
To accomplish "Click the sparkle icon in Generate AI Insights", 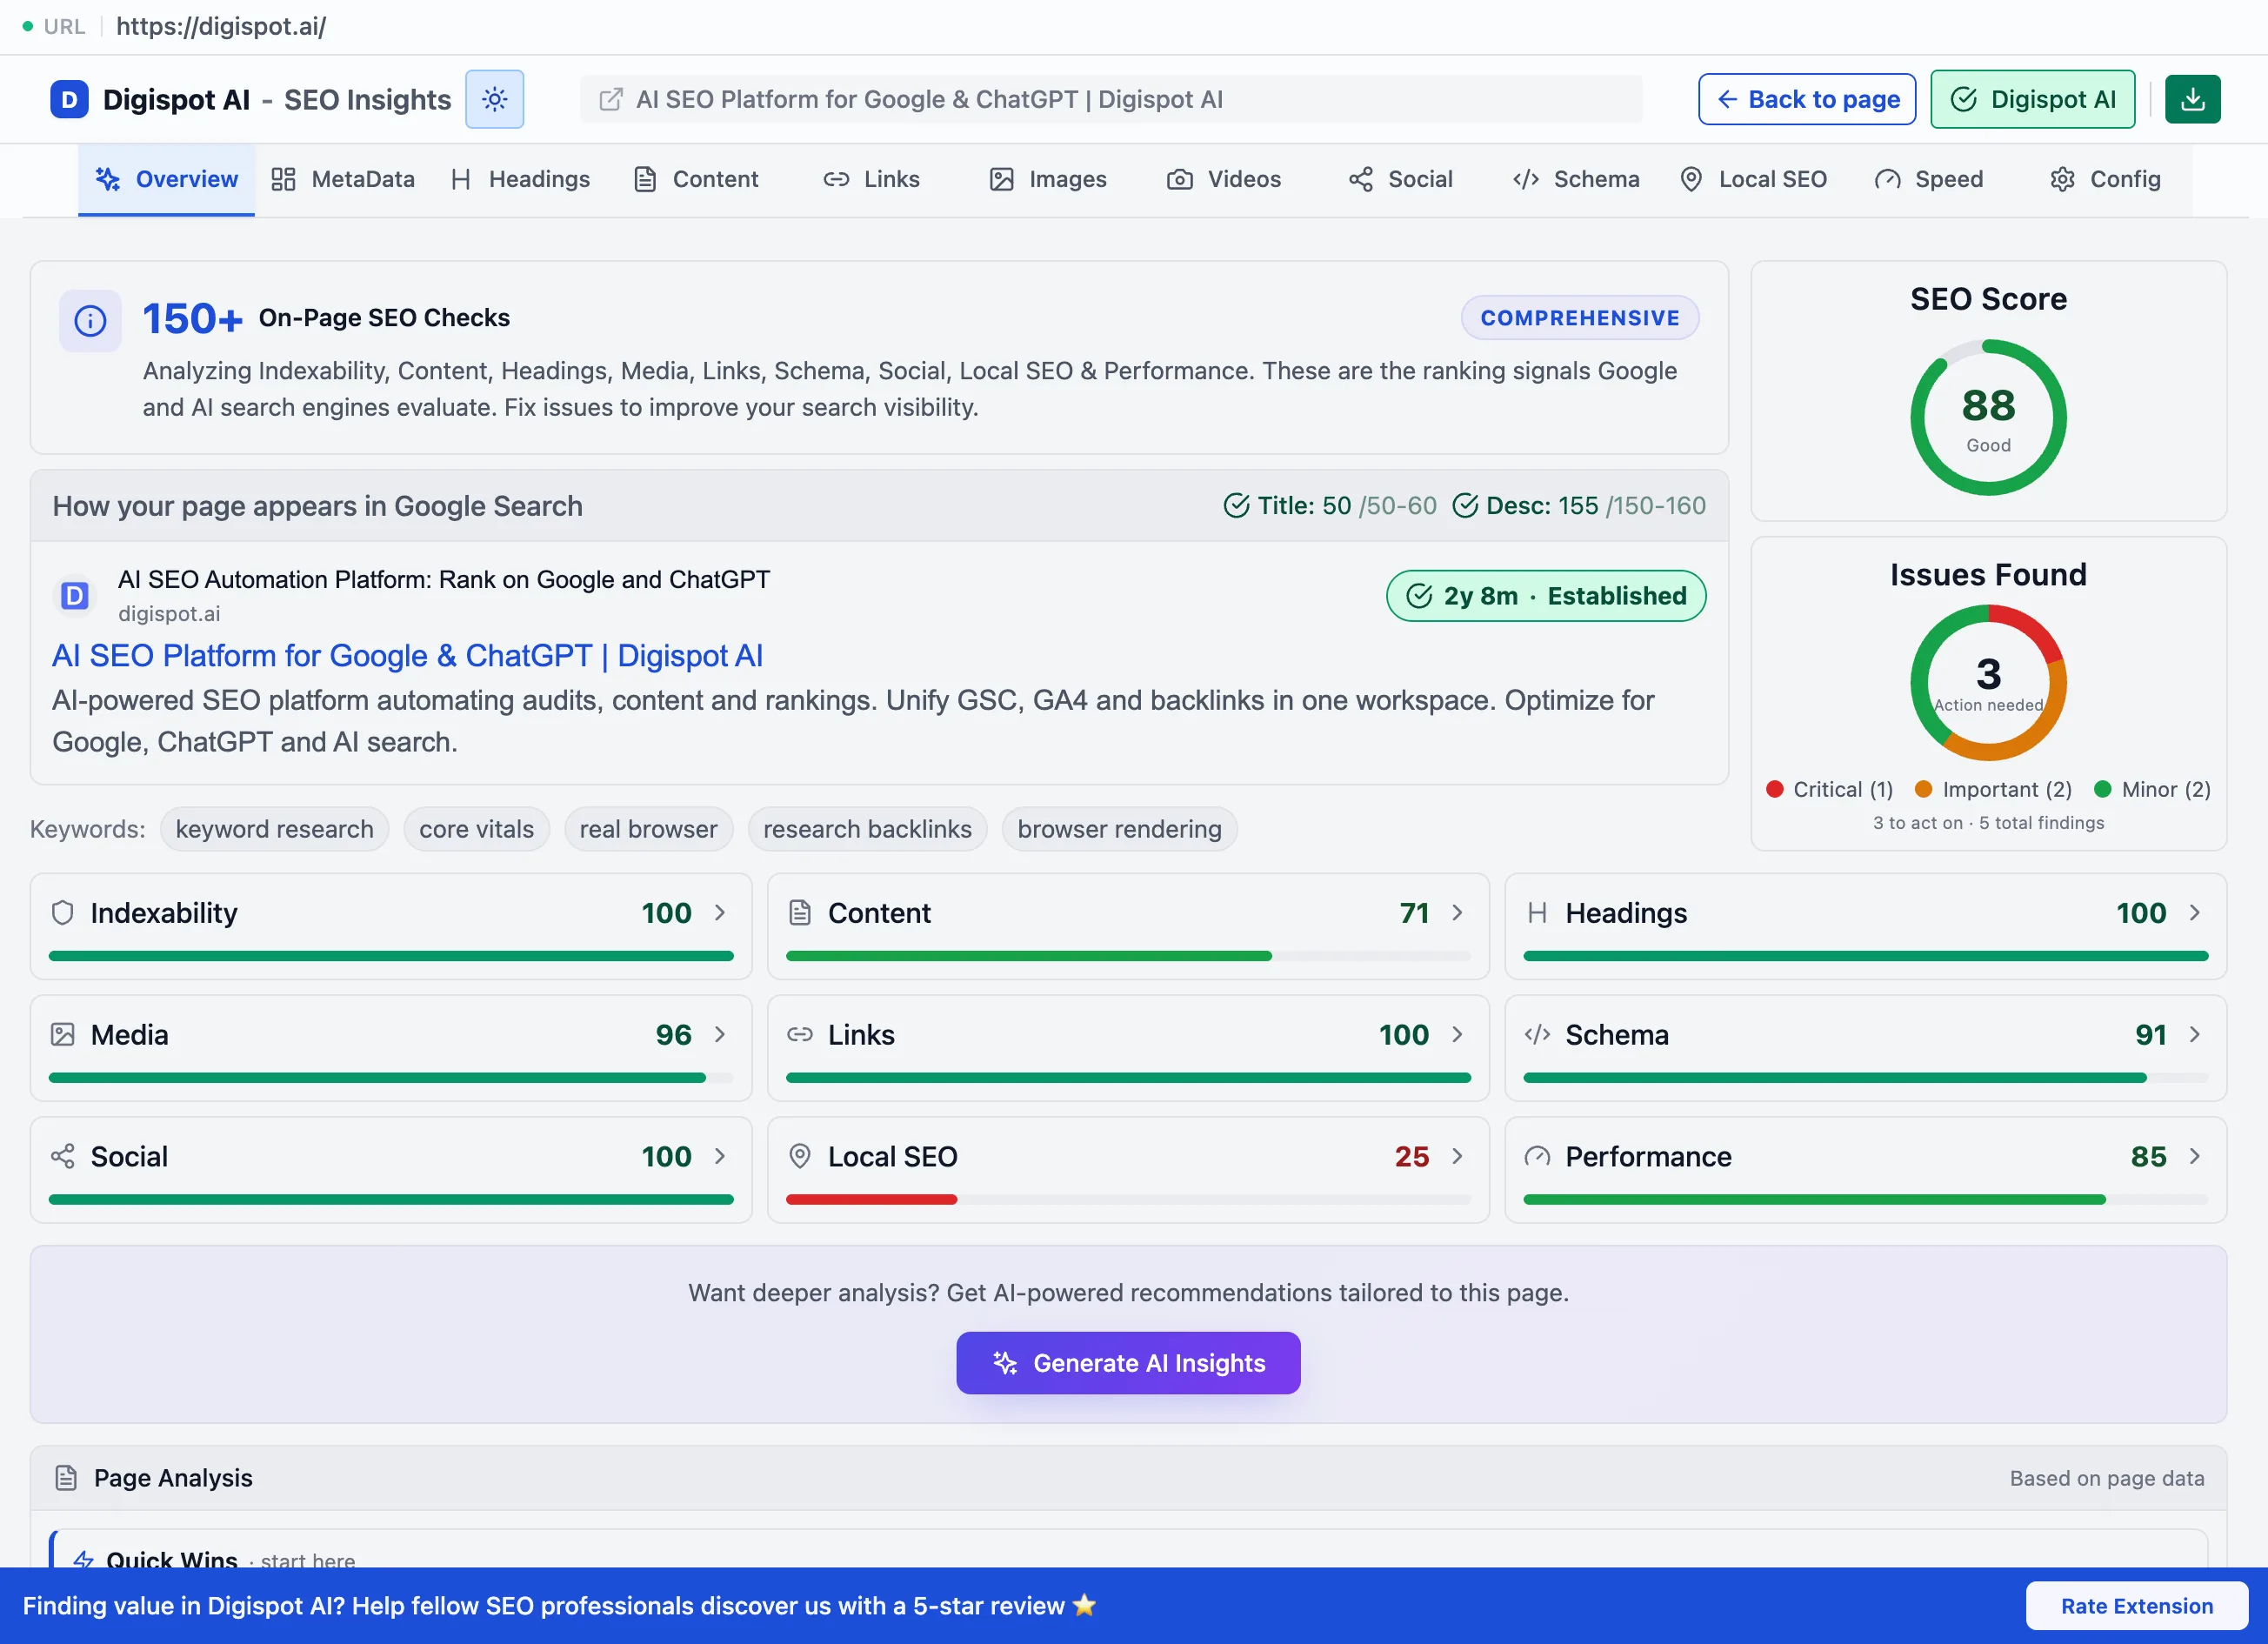I will point(1005,1362).
